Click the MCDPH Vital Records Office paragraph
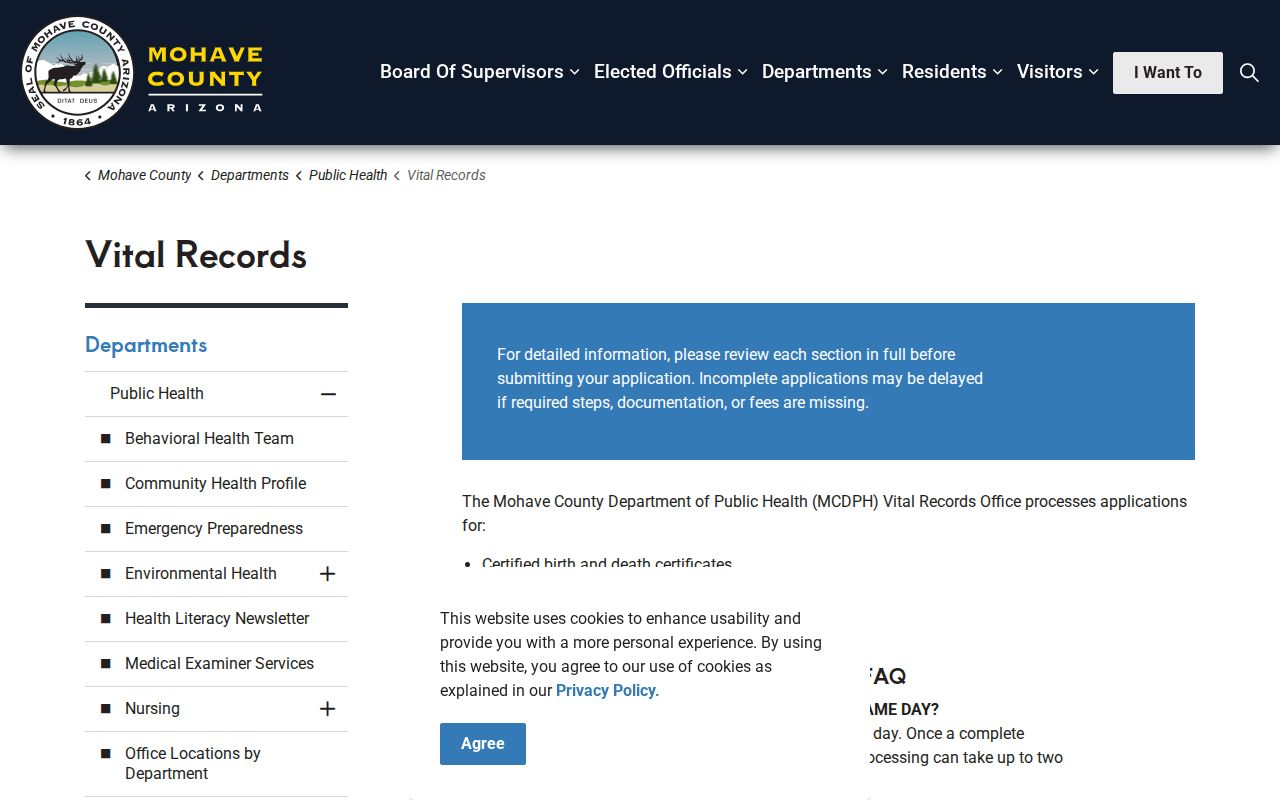This screenshot has height=800, width=1280. [x=825, y=513]
